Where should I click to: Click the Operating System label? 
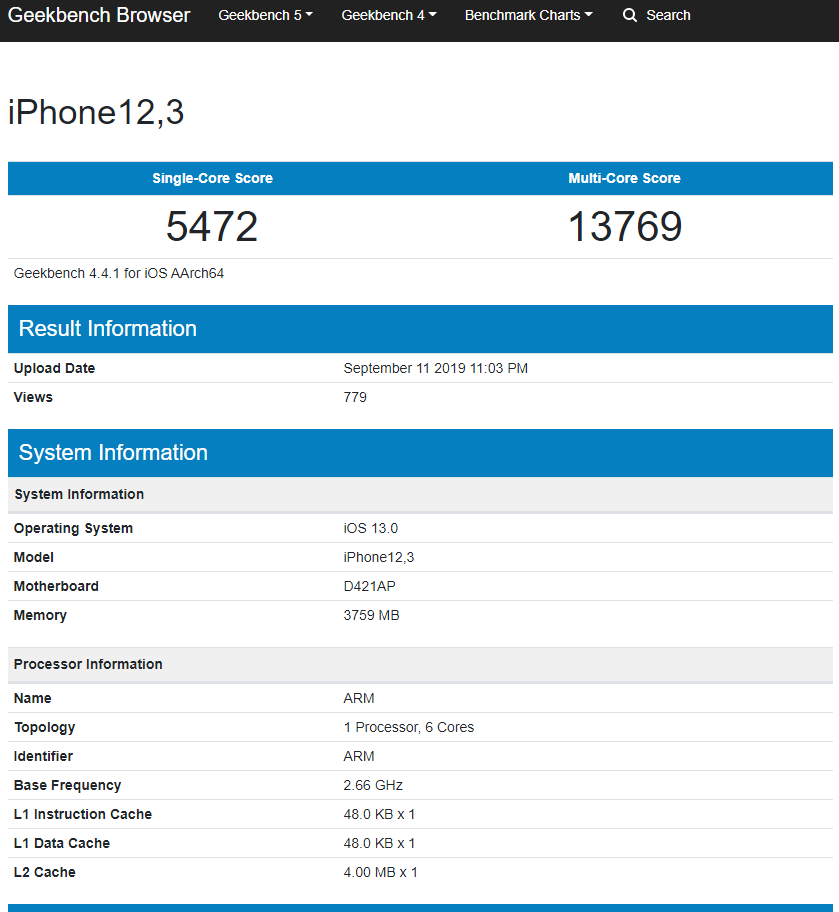[x=73, y=528]
